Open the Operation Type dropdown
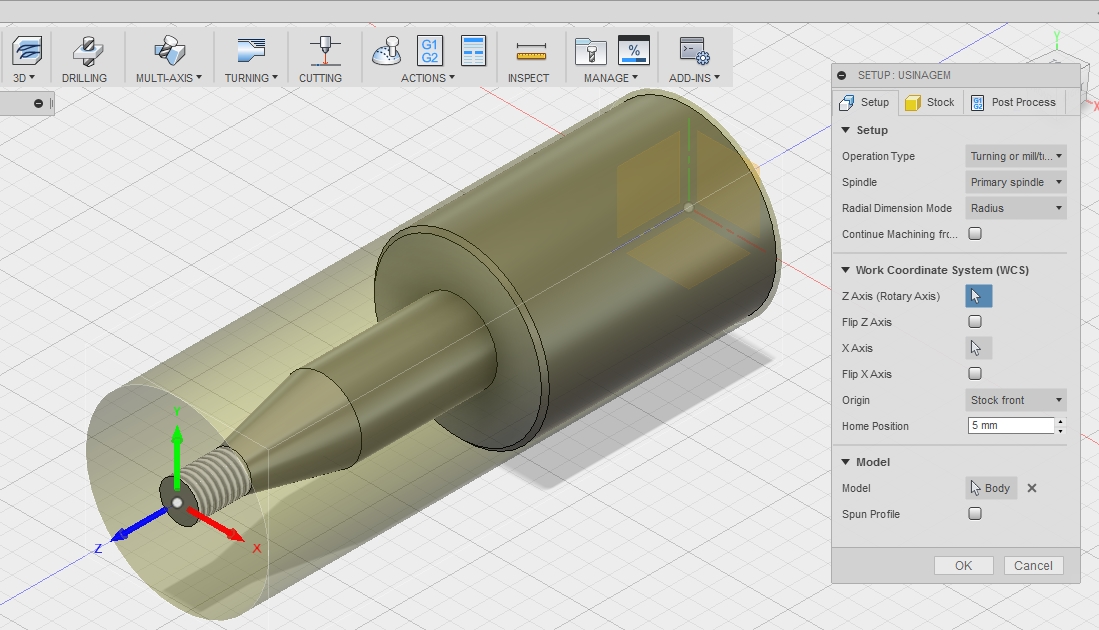 [1015, 156]
